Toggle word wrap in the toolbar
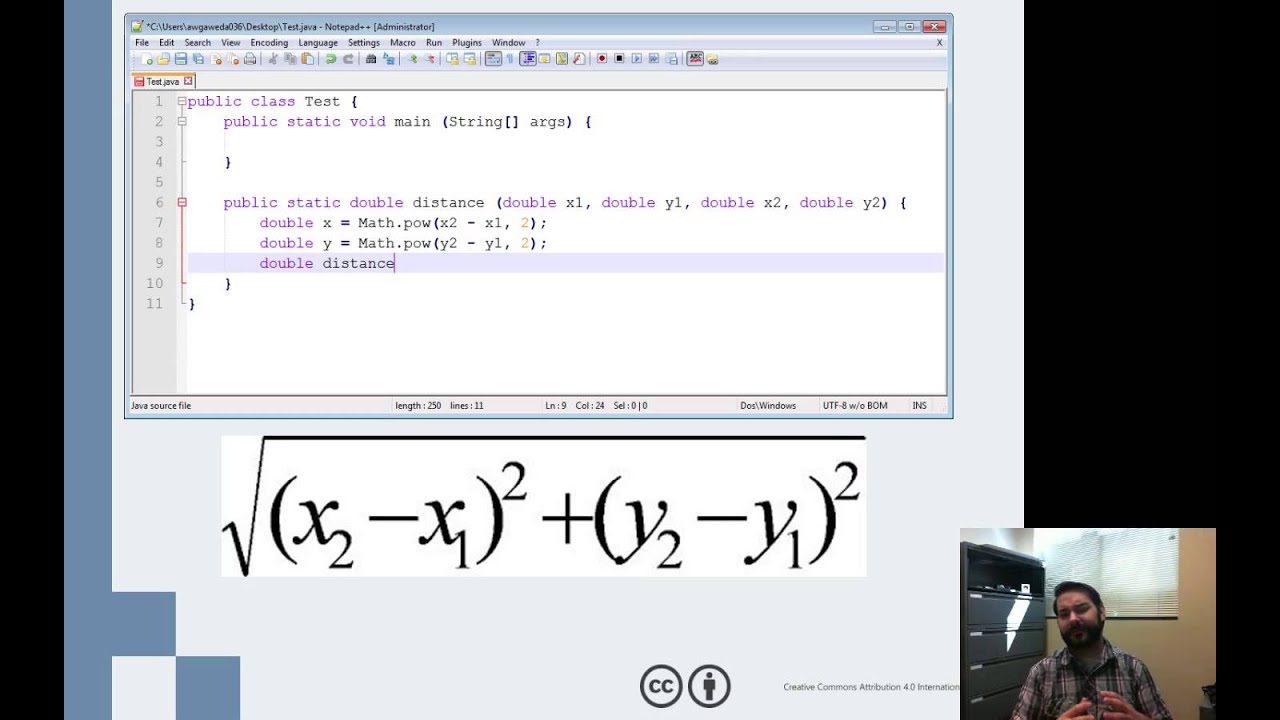 492,59
